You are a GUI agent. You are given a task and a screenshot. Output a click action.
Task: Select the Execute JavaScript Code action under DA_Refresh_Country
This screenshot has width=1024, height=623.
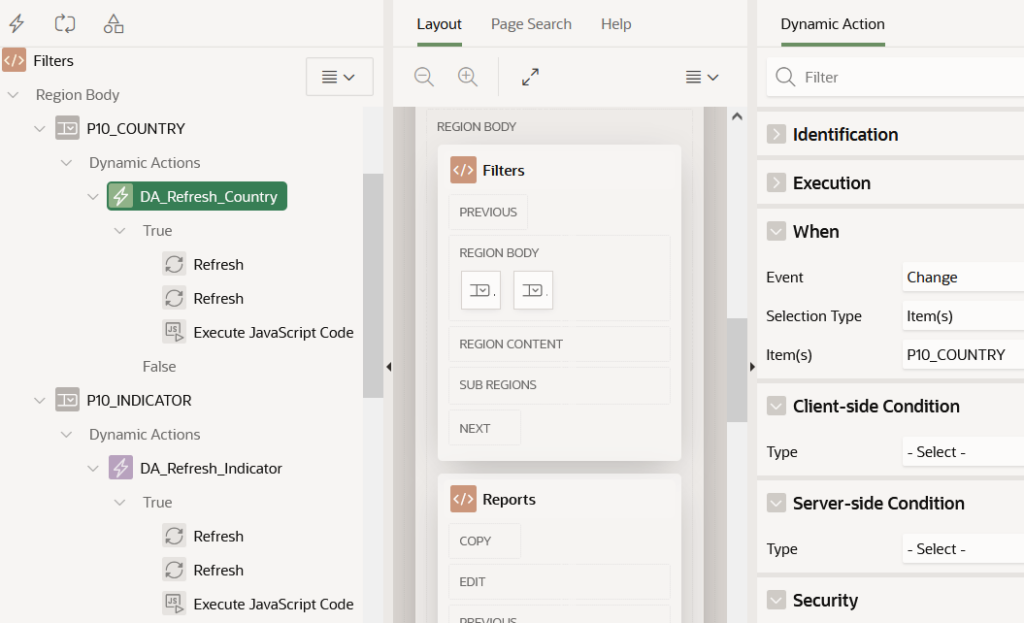coord(273,332)
